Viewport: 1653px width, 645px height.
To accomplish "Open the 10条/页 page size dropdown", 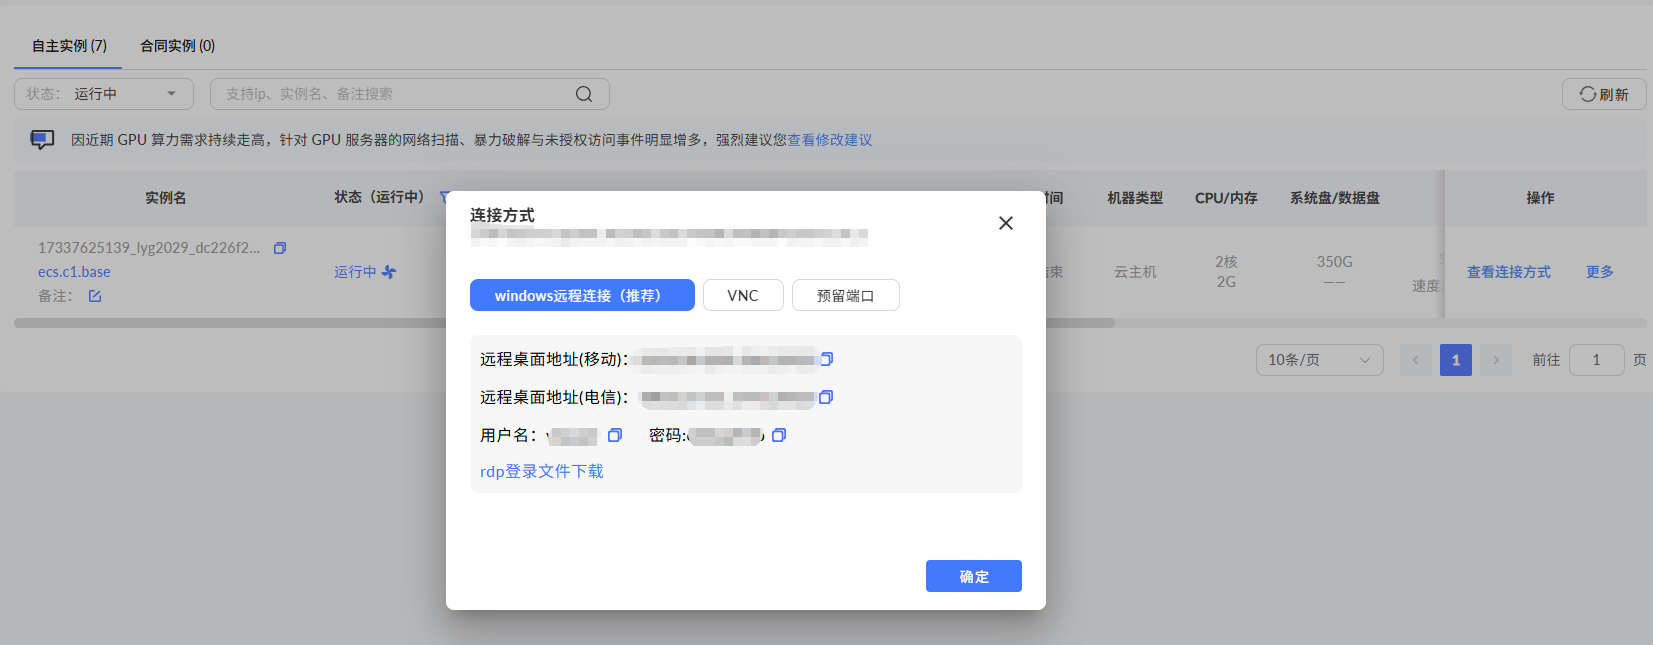I will [1320, 360].
